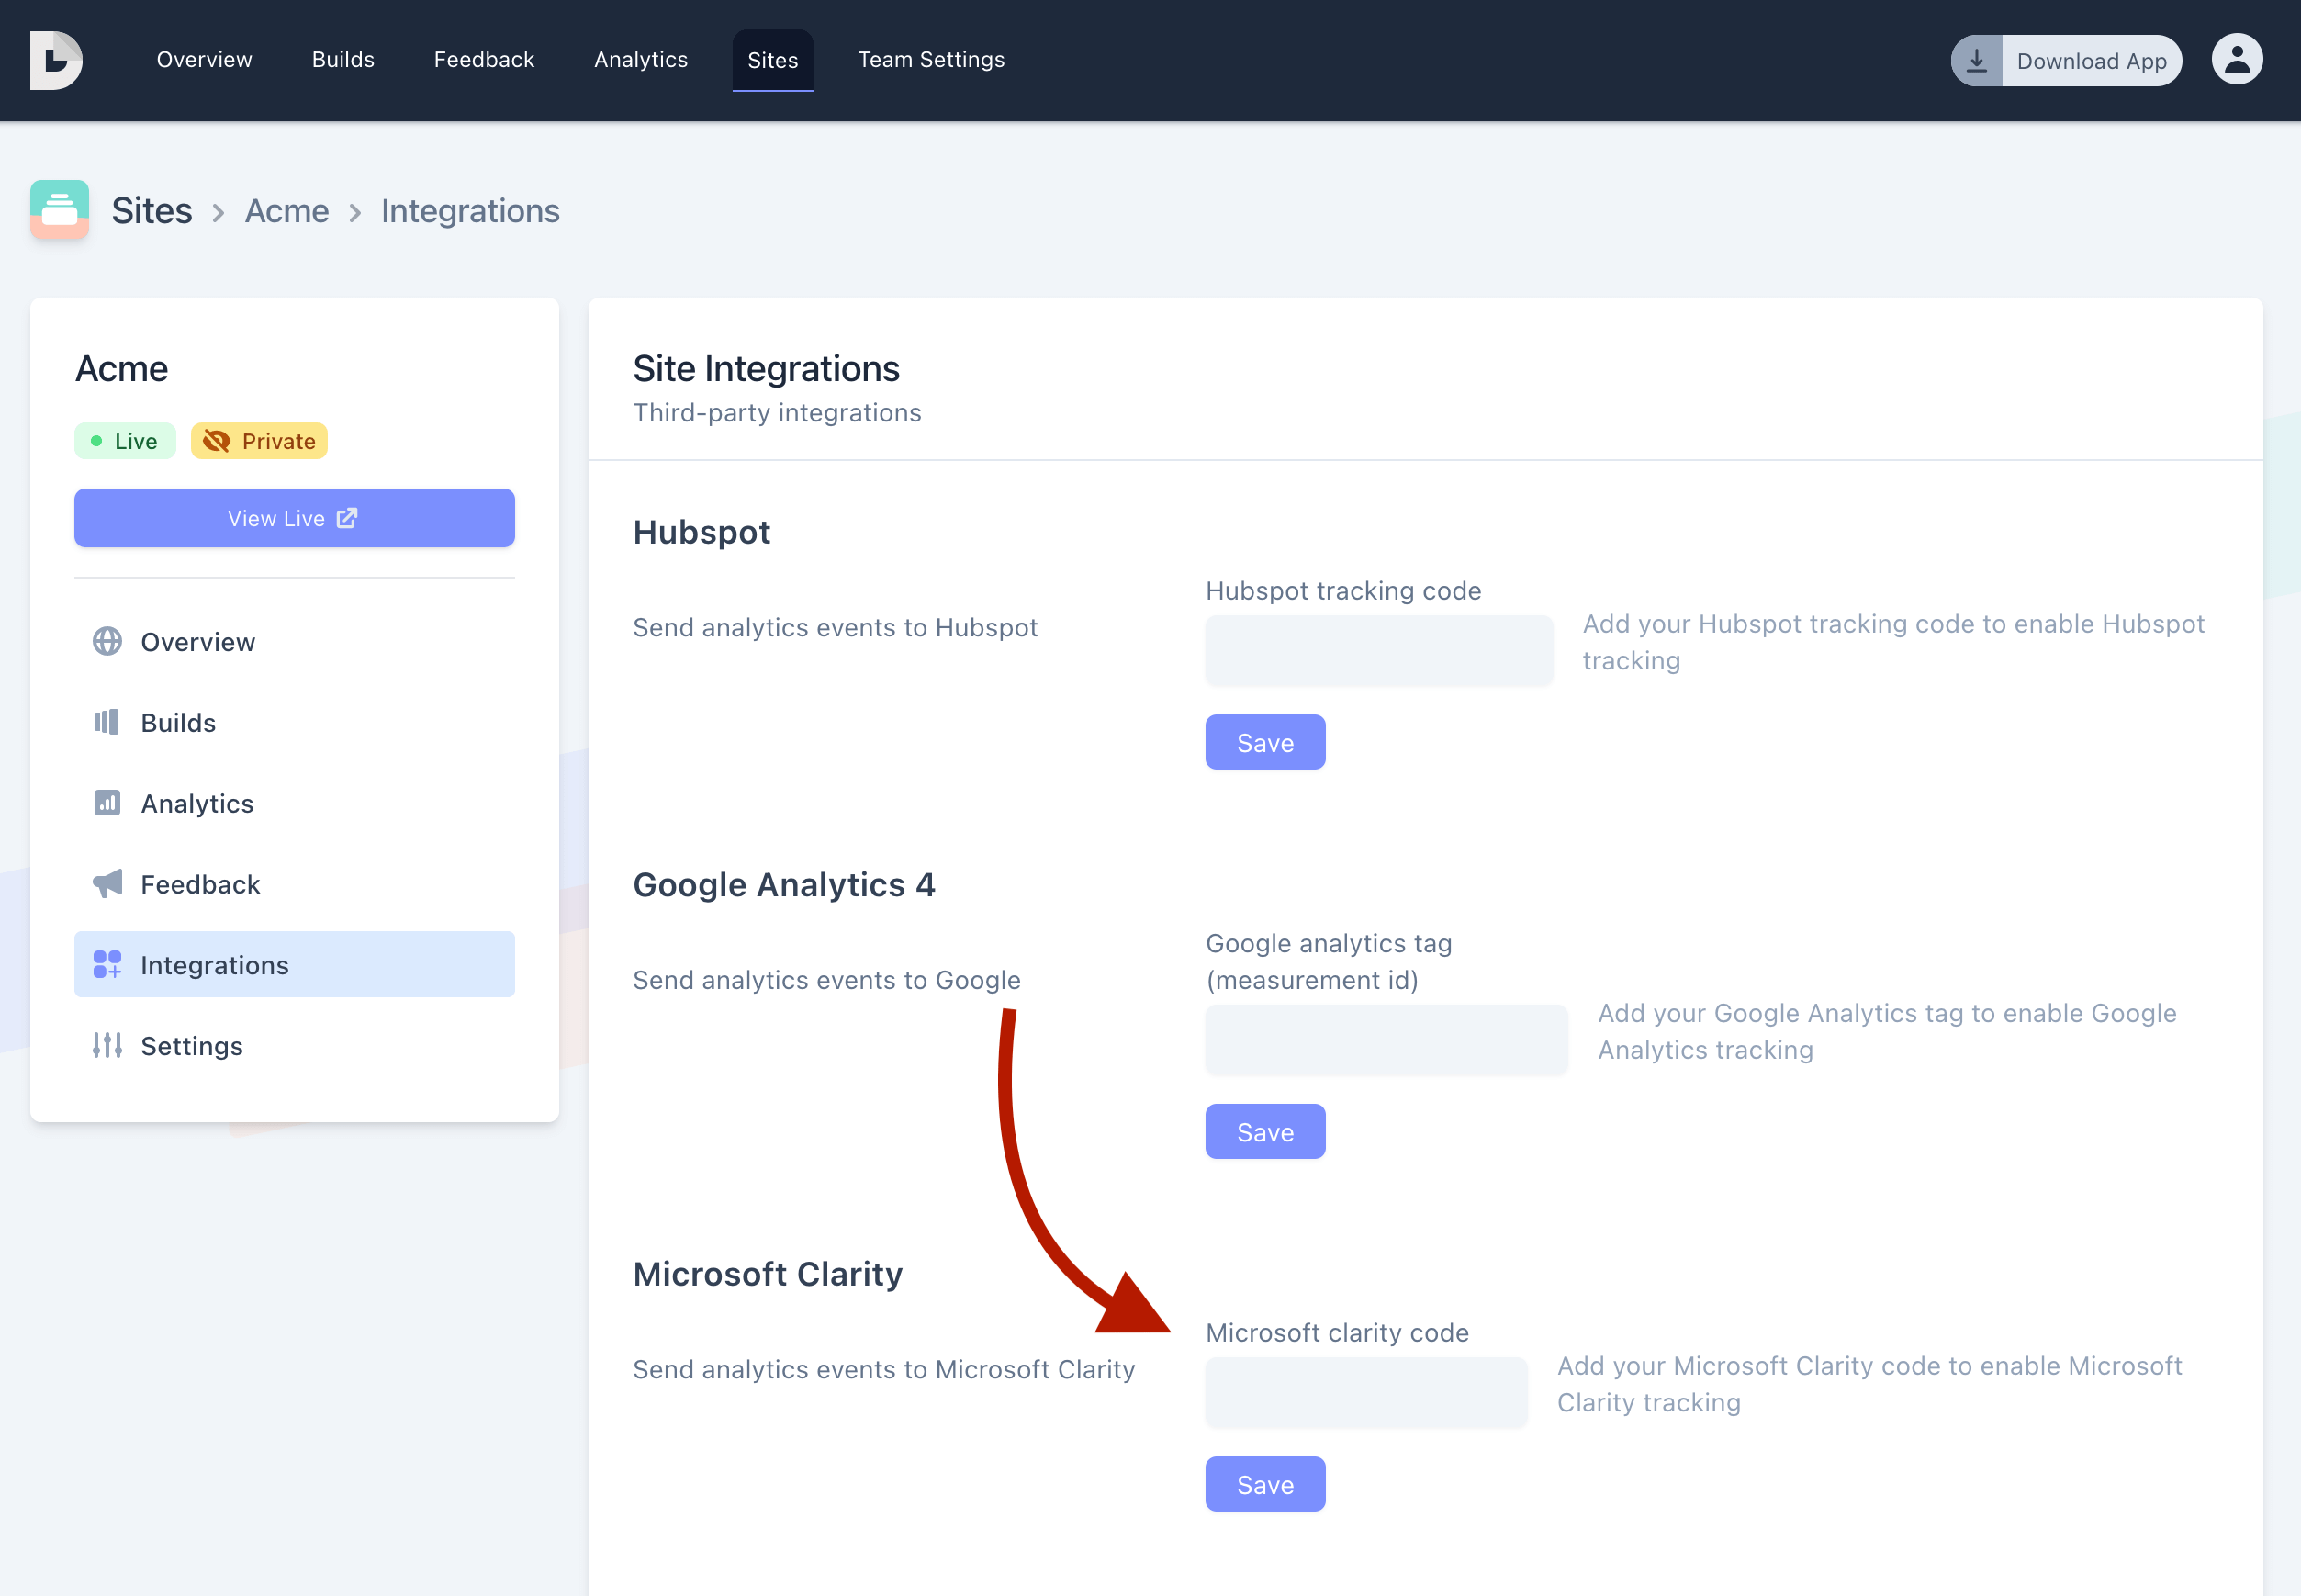Open the user profile avatar icon
Viewport: 2301px width, 1596px height.
[x=2237, y=59]
